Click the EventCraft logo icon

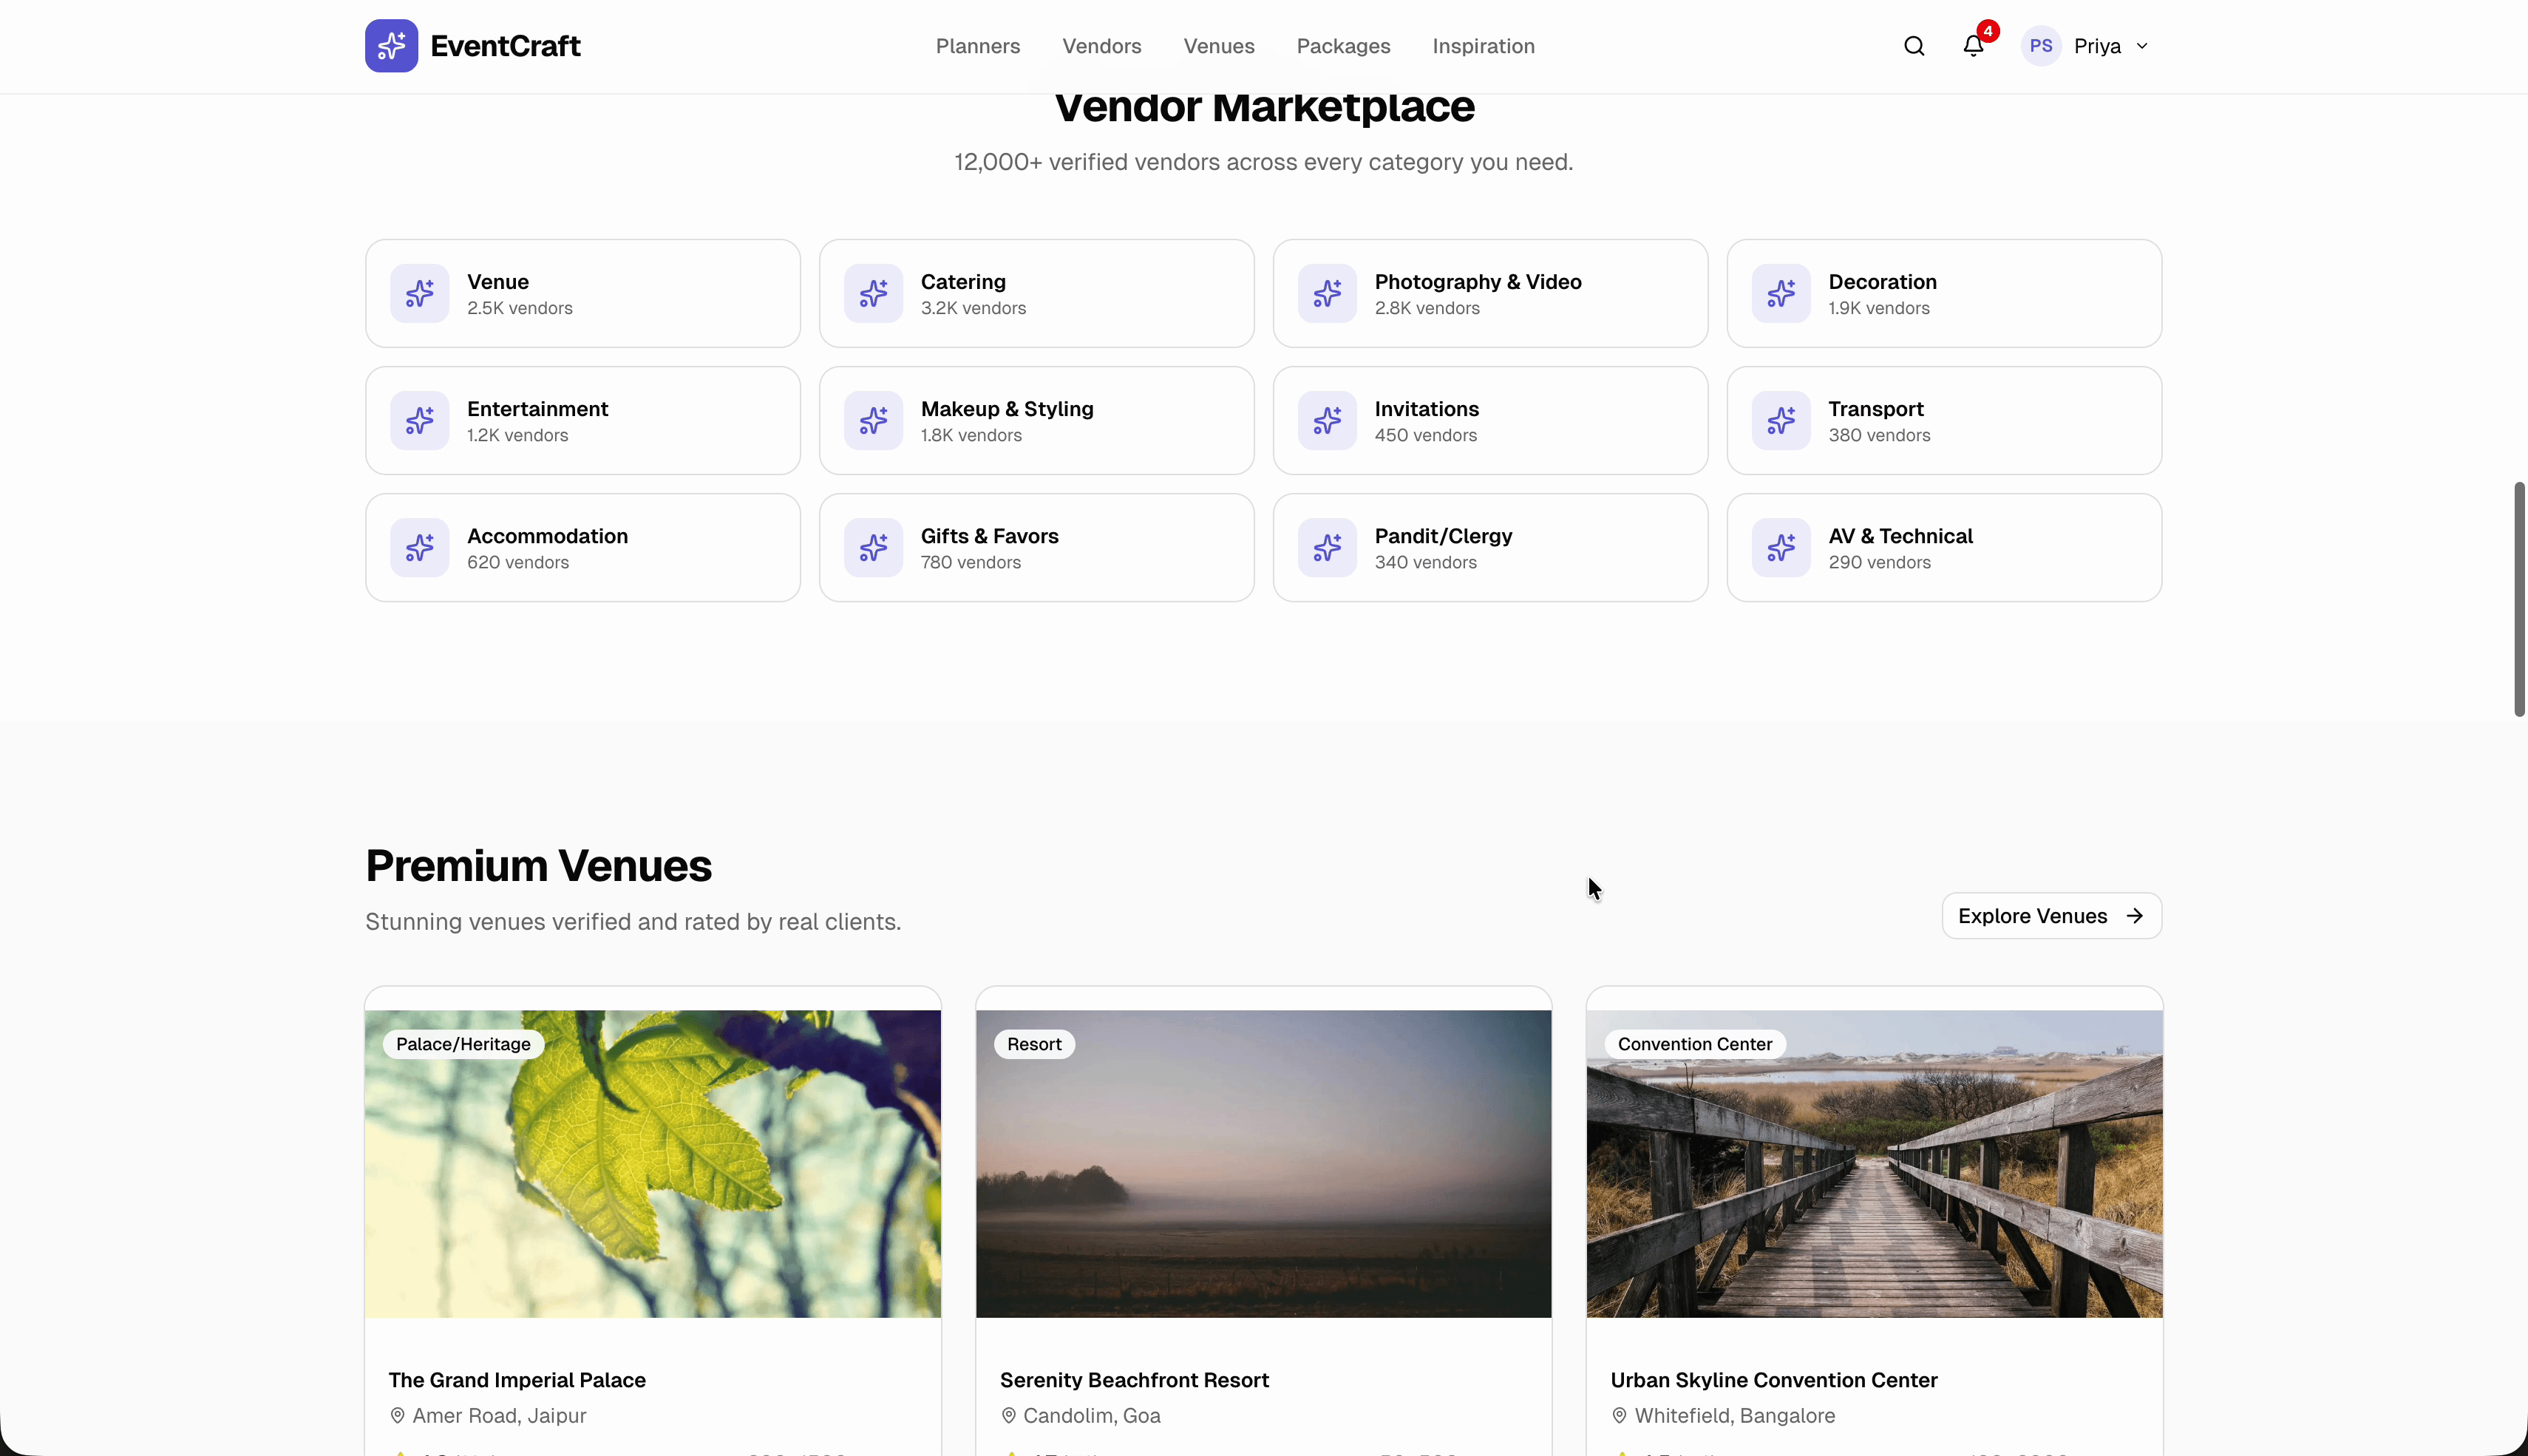tap(392, 45)
